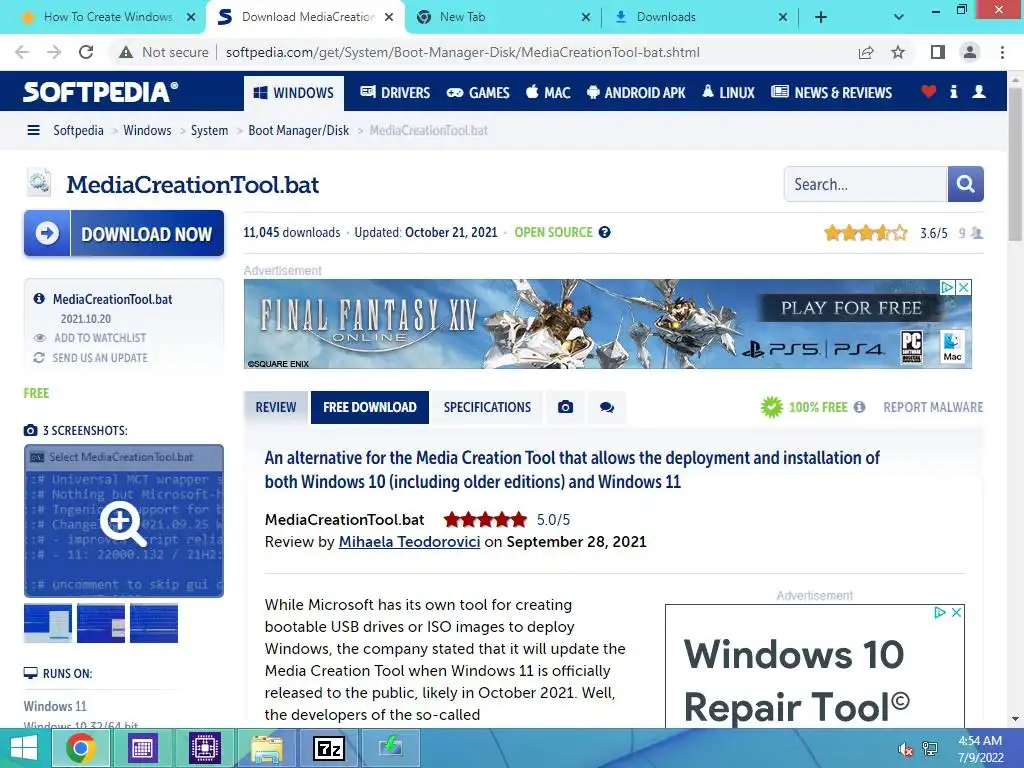Bookmark this page with the star icon
Screen dimensions: 1024x768
coord(898,52)
